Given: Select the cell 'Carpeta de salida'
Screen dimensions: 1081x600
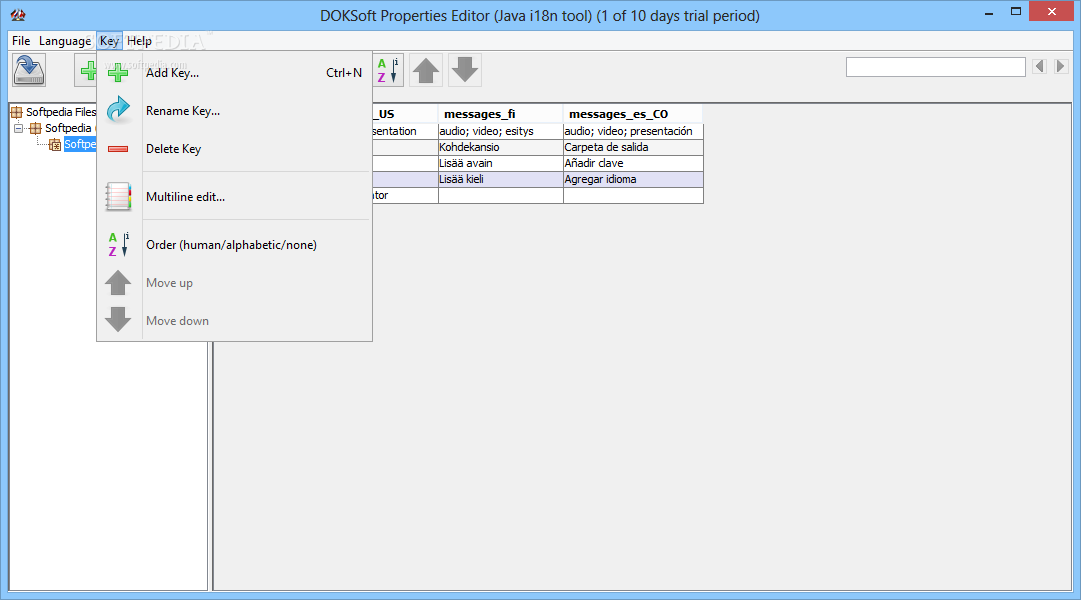Looking at the screenshot, I should click(633, 147).
